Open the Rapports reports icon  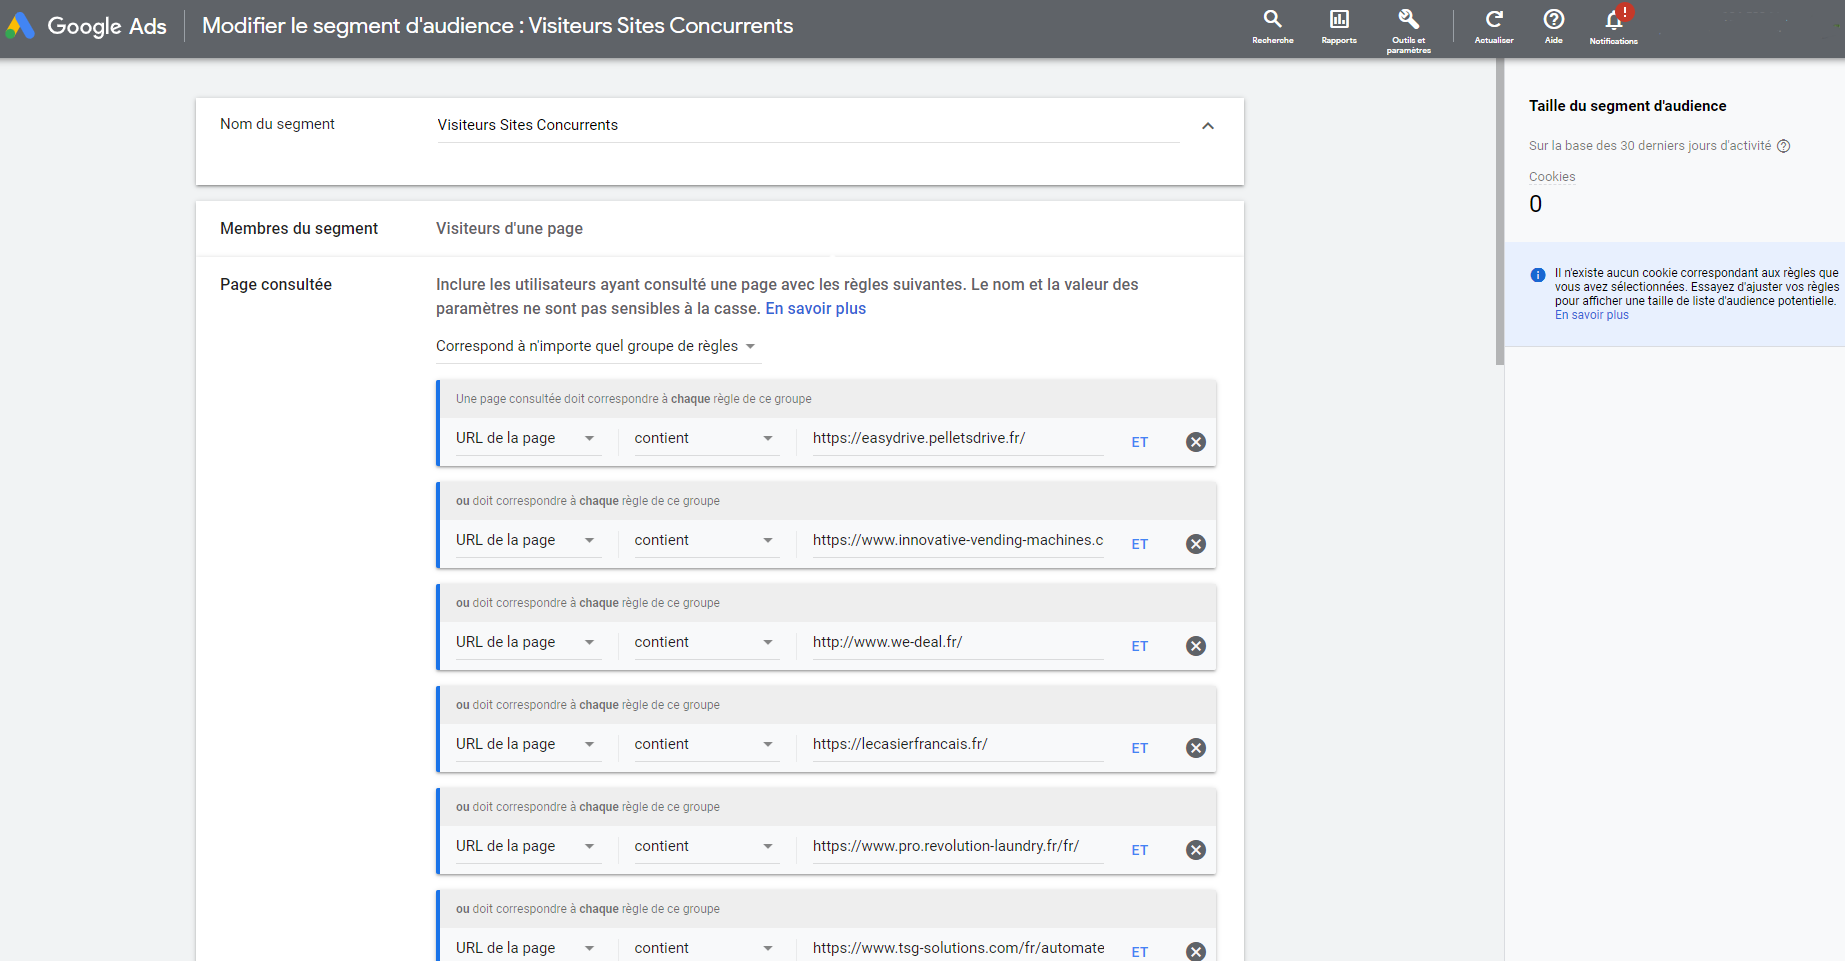1339,26
